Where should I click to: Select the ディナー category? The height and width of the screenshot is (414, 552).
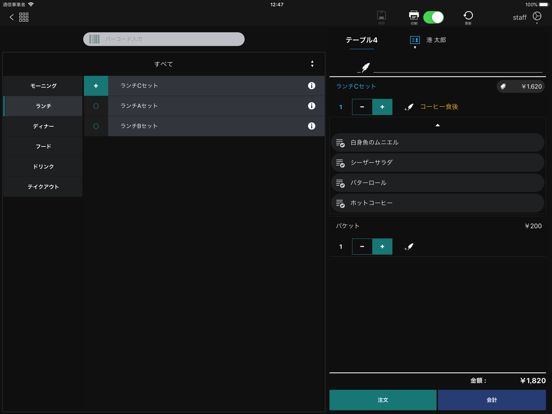pos(43,126)
